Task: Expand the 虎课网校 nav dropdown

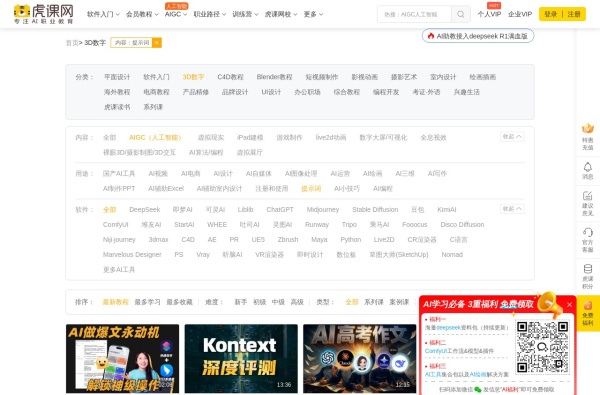Action: pyautogui.click(x=281, y=14)
